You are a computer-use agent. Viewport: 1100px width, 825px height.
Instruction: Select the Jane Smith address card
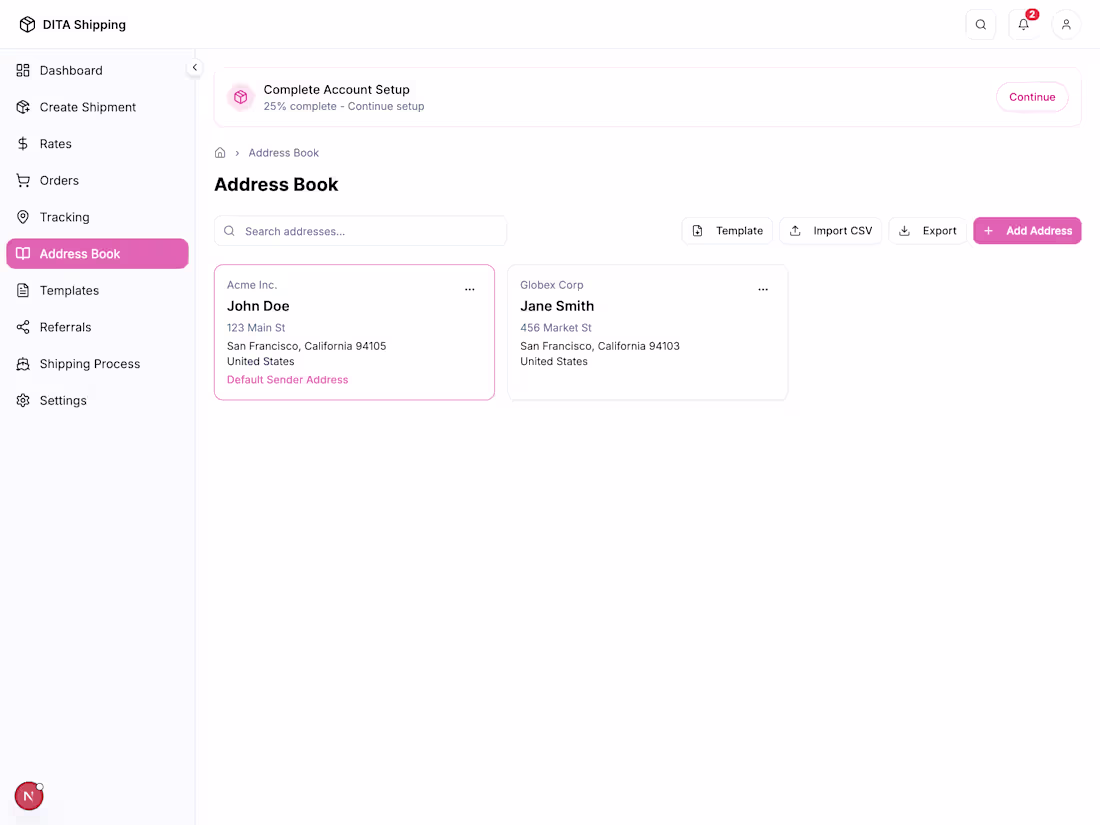(x=648, y=333)
